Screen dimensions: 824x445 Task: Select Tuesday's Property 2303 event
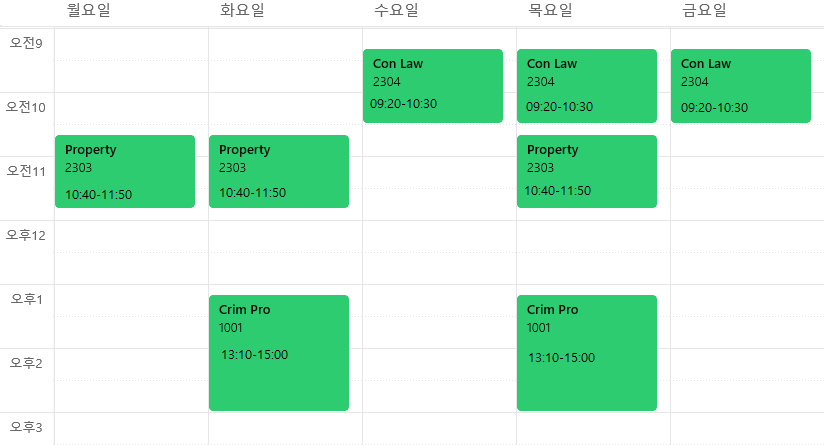click(279, 171)
